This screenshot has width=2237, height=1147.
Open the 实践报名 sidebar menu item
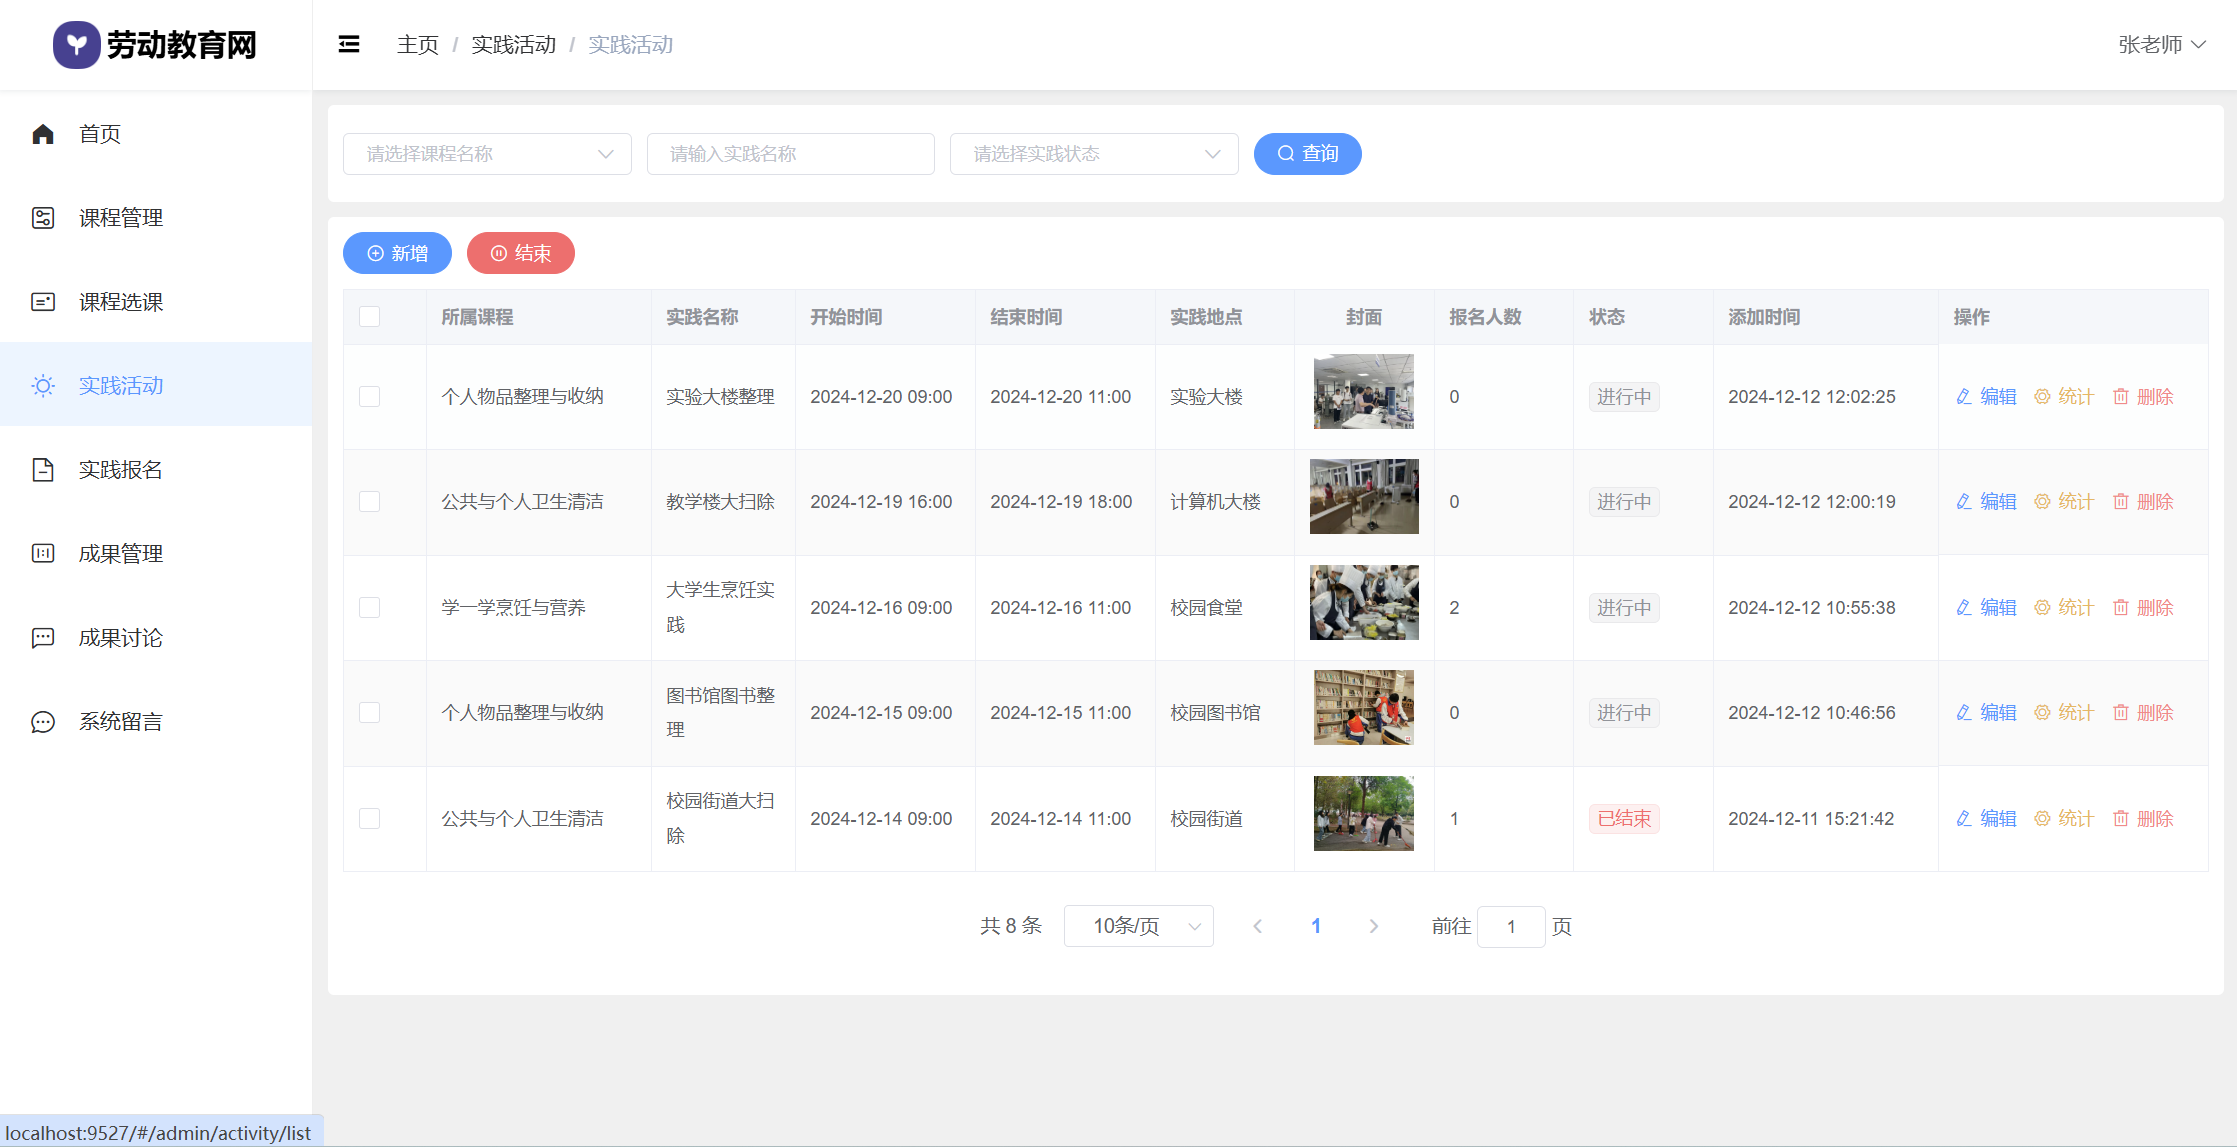(120, 470)
